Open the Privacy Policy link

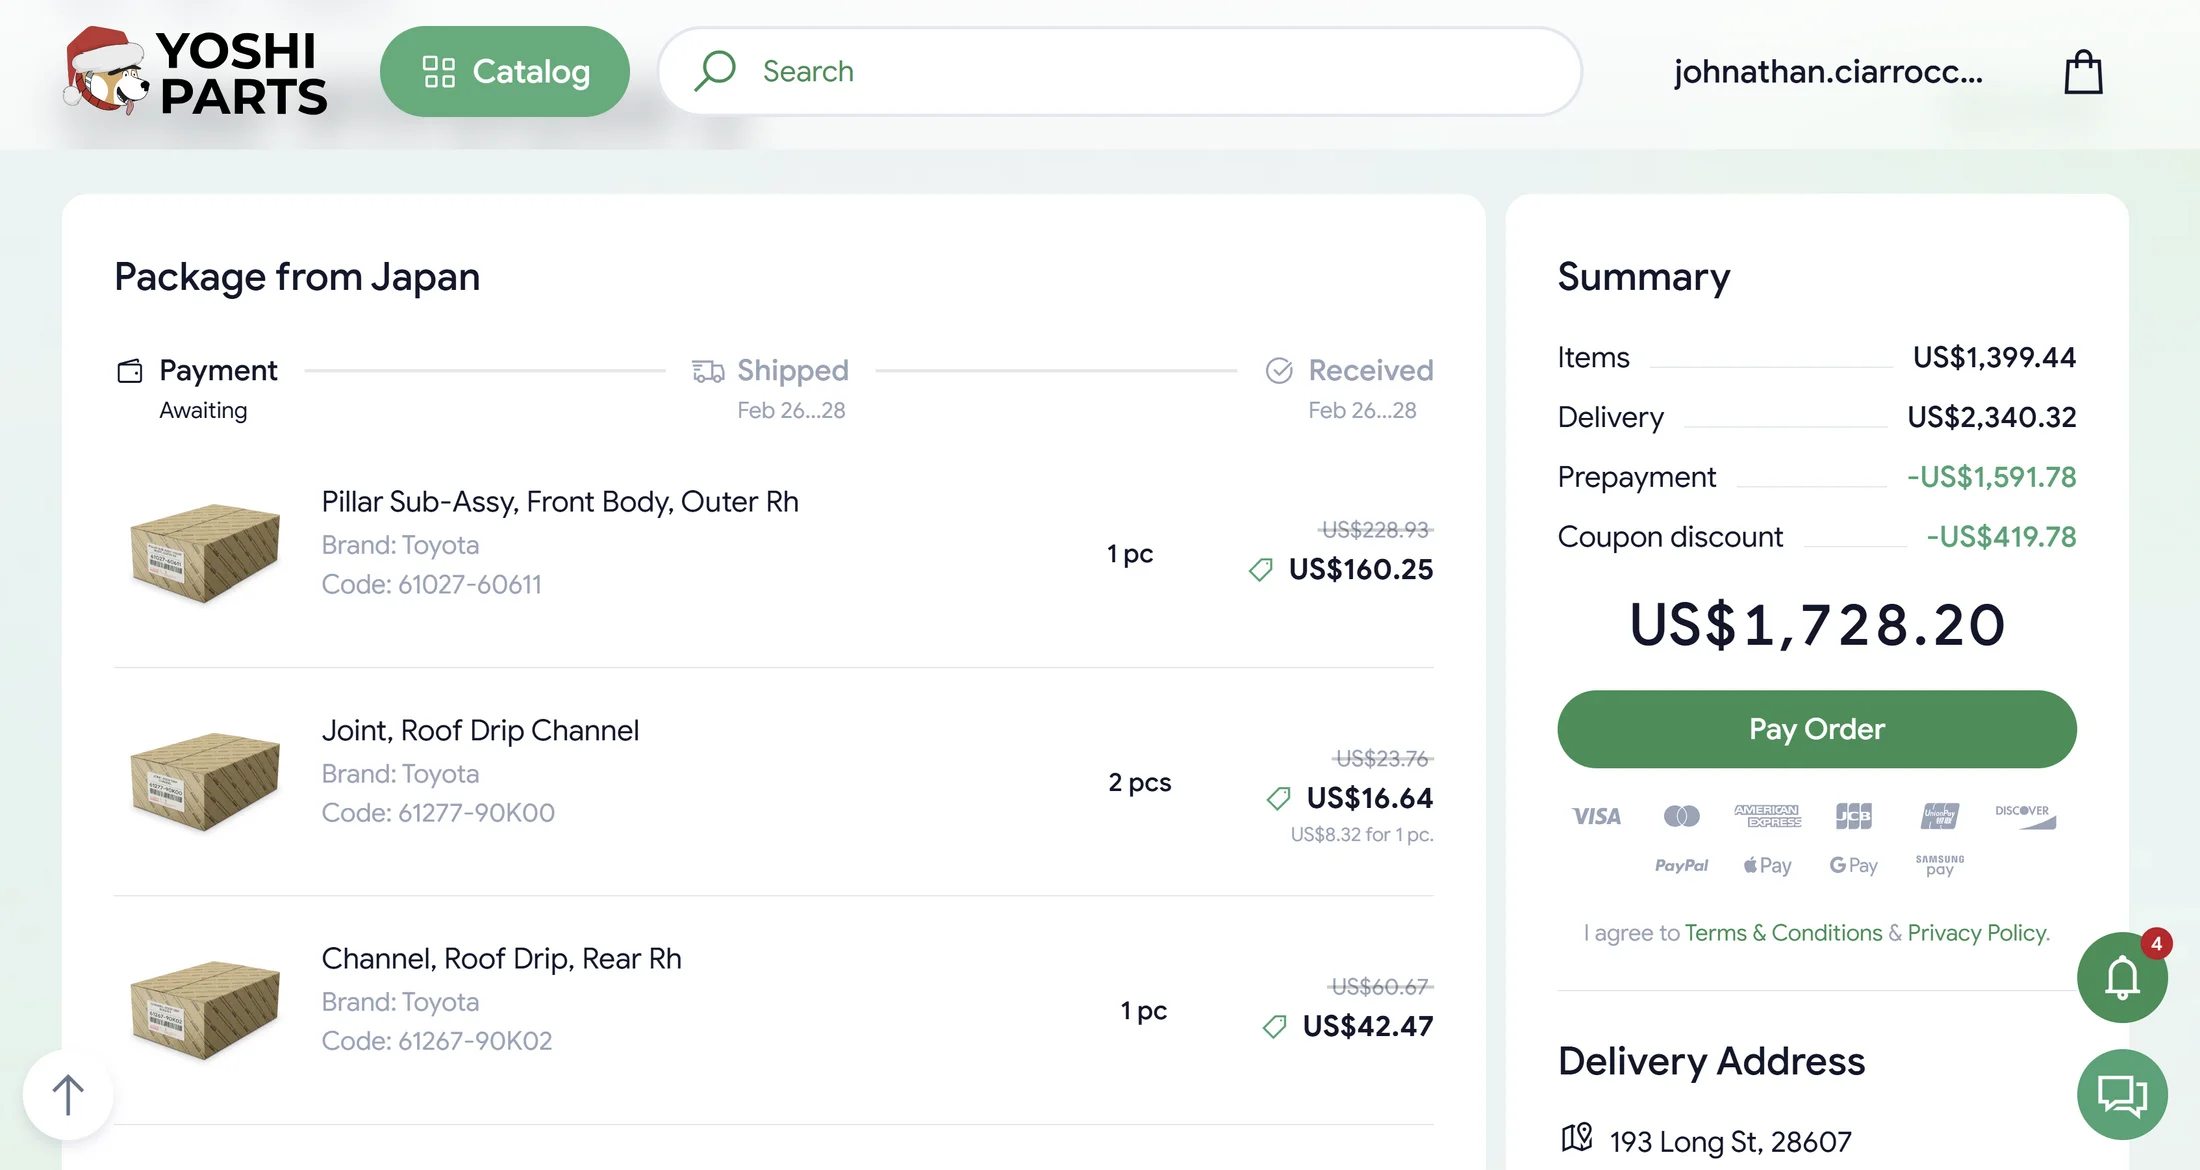(x=1977, y=933)
